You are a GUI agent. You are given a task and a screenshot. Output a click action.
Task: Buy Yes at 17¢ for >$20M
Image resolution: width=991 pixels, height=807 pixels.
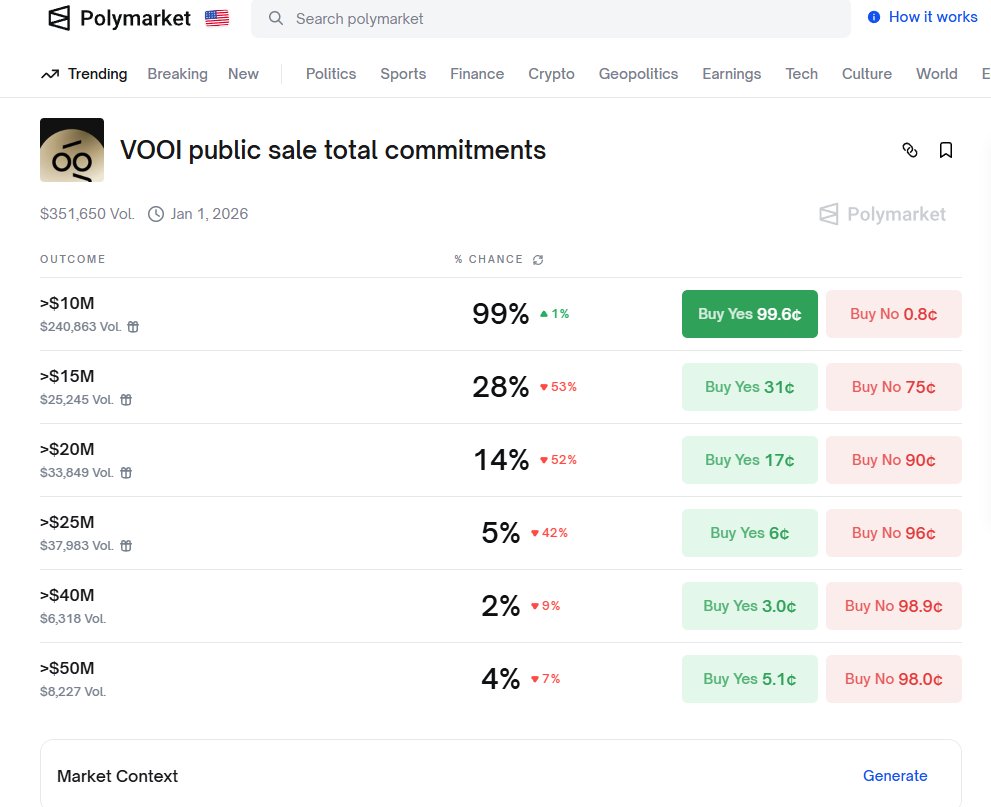(750, 460)
